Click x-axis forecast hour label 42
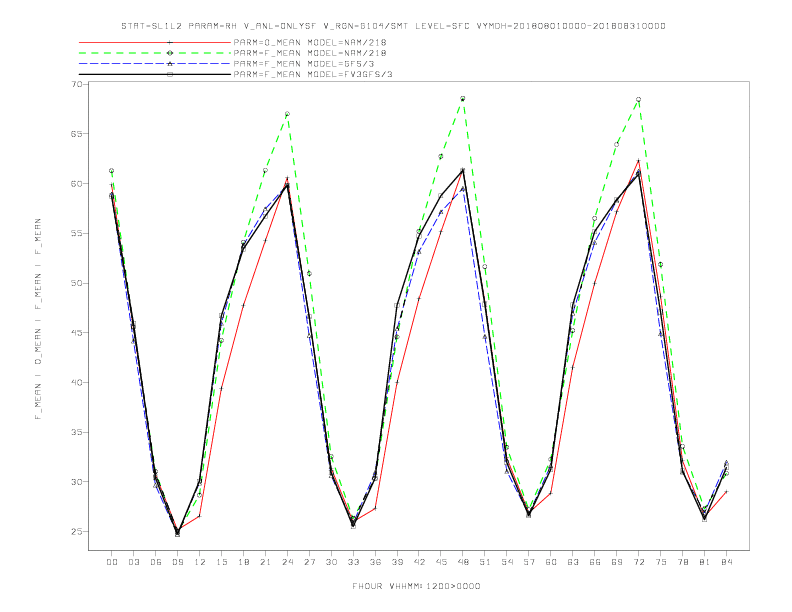 pyautogui.click(x=419, y=562)
